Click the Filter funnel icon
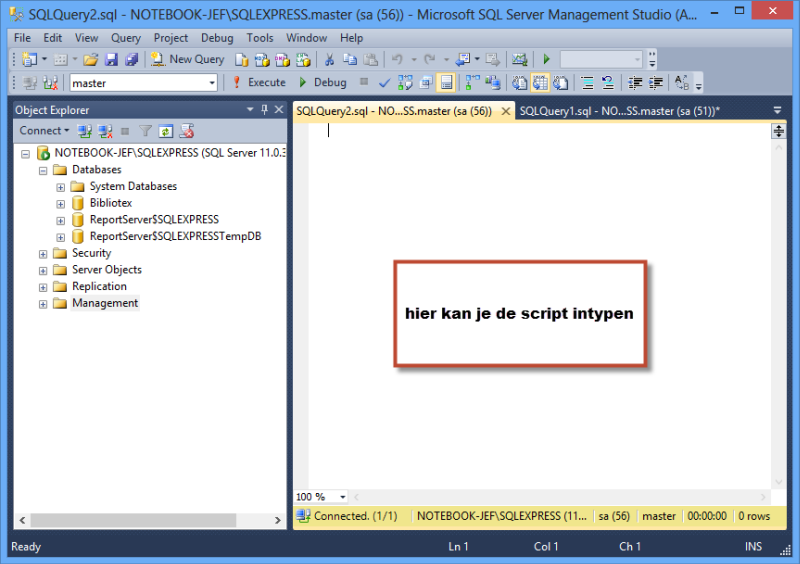This screenshot has width=800, height=564. tap(145, 132)
